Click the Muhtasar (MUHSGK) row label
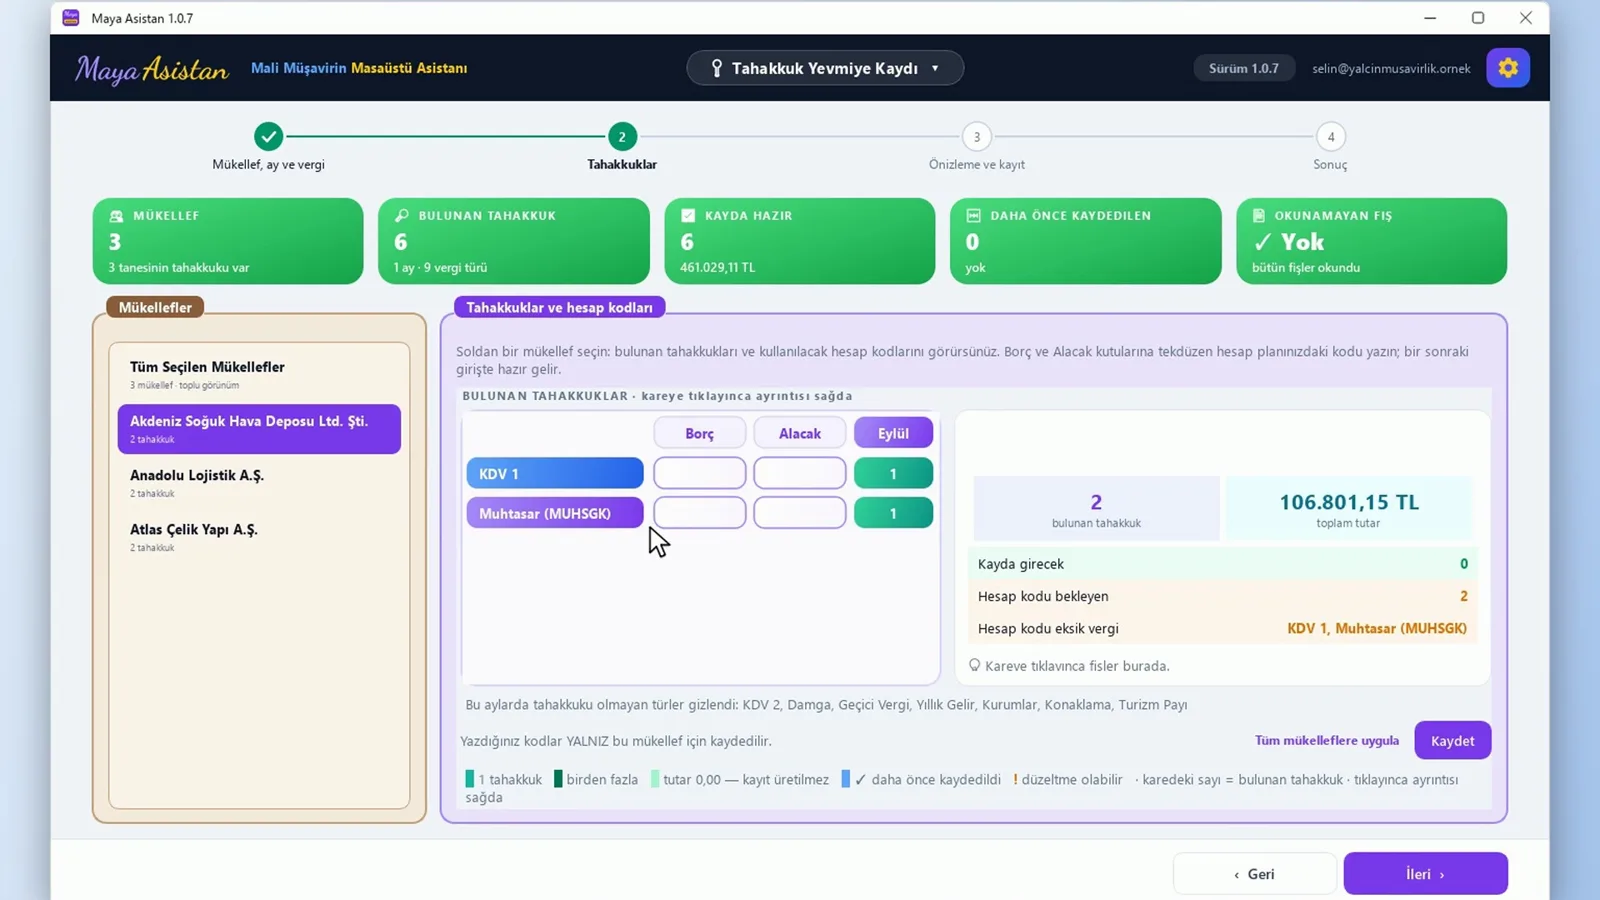1600x900 pixels. (x=555, y=513)
